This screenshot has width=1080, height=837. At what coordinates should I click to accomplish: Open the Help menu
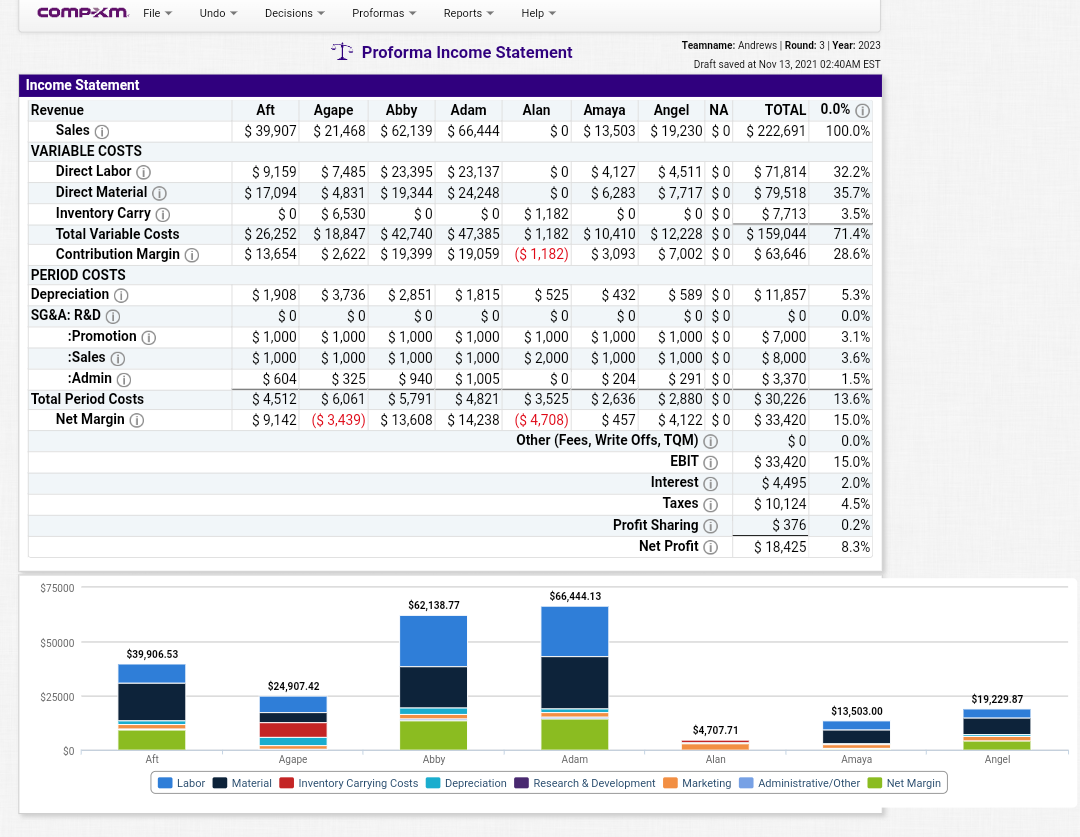(x=538, y=13)
